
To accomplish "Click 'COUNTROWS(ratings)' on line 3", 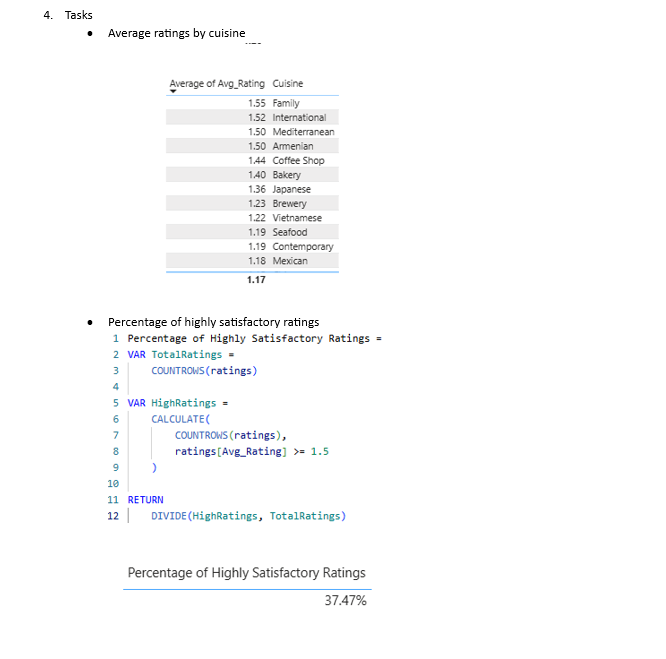I will (204, 371).
